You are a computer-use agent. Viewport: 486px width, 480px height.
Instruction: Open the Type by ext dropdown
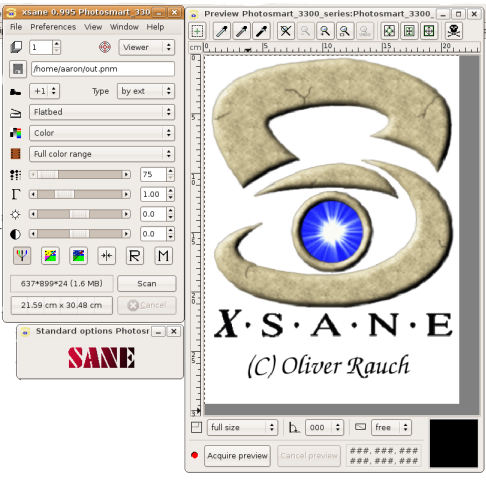coord(146,91)
